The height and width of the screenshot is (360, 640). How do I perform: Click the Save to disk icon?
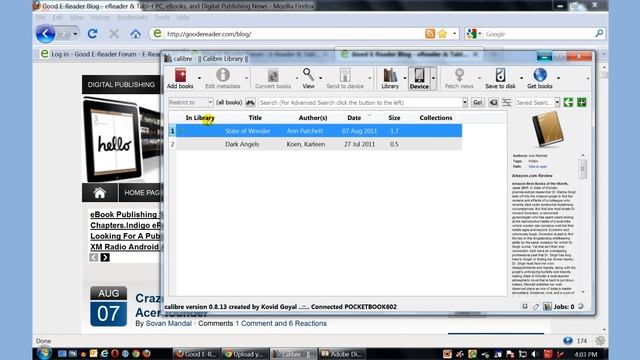coord(500,76)
